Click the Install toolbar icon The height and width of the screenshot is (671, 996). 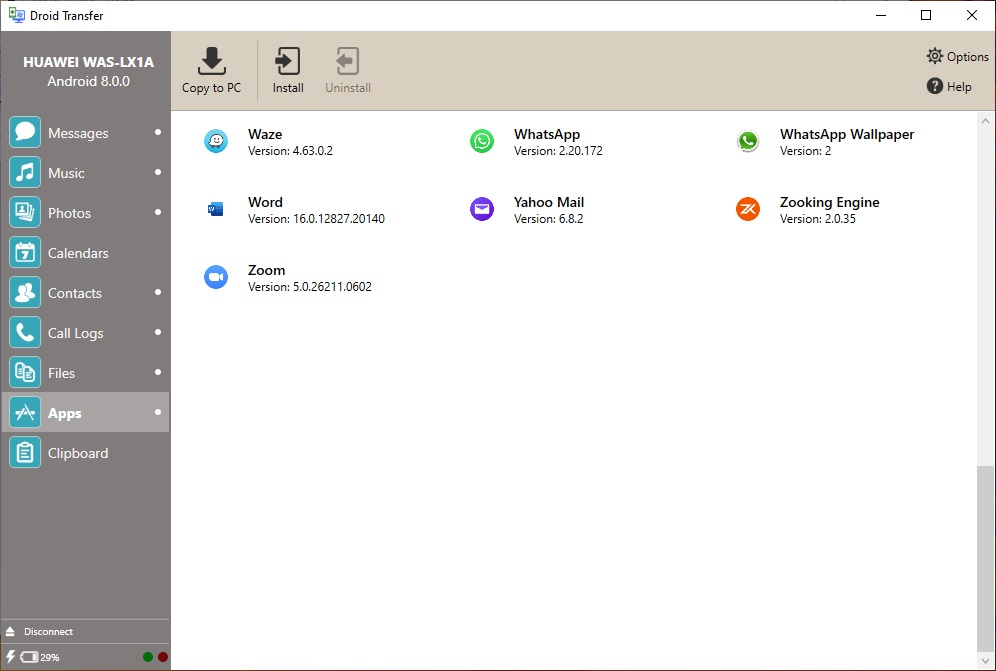tap(288, 61)
